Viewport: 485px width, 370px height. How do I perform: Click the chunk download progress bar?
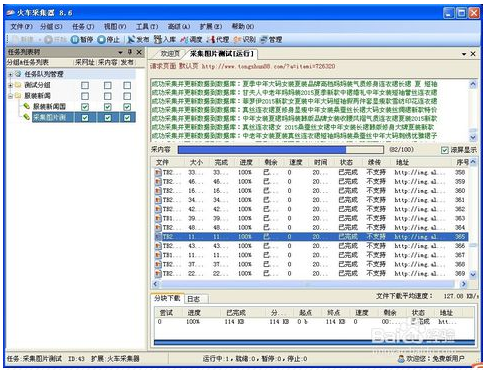[314, 342]
